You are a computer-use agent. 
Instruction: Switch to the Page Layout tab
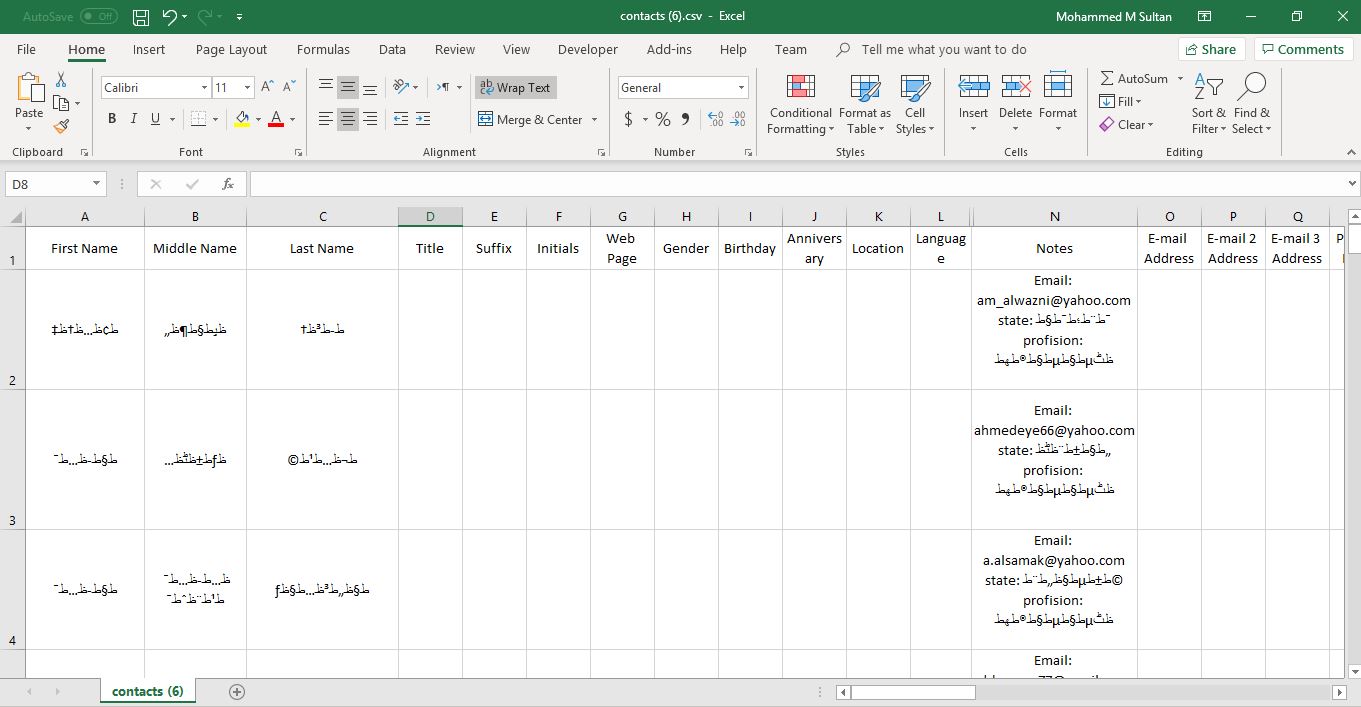click(231, 49)
